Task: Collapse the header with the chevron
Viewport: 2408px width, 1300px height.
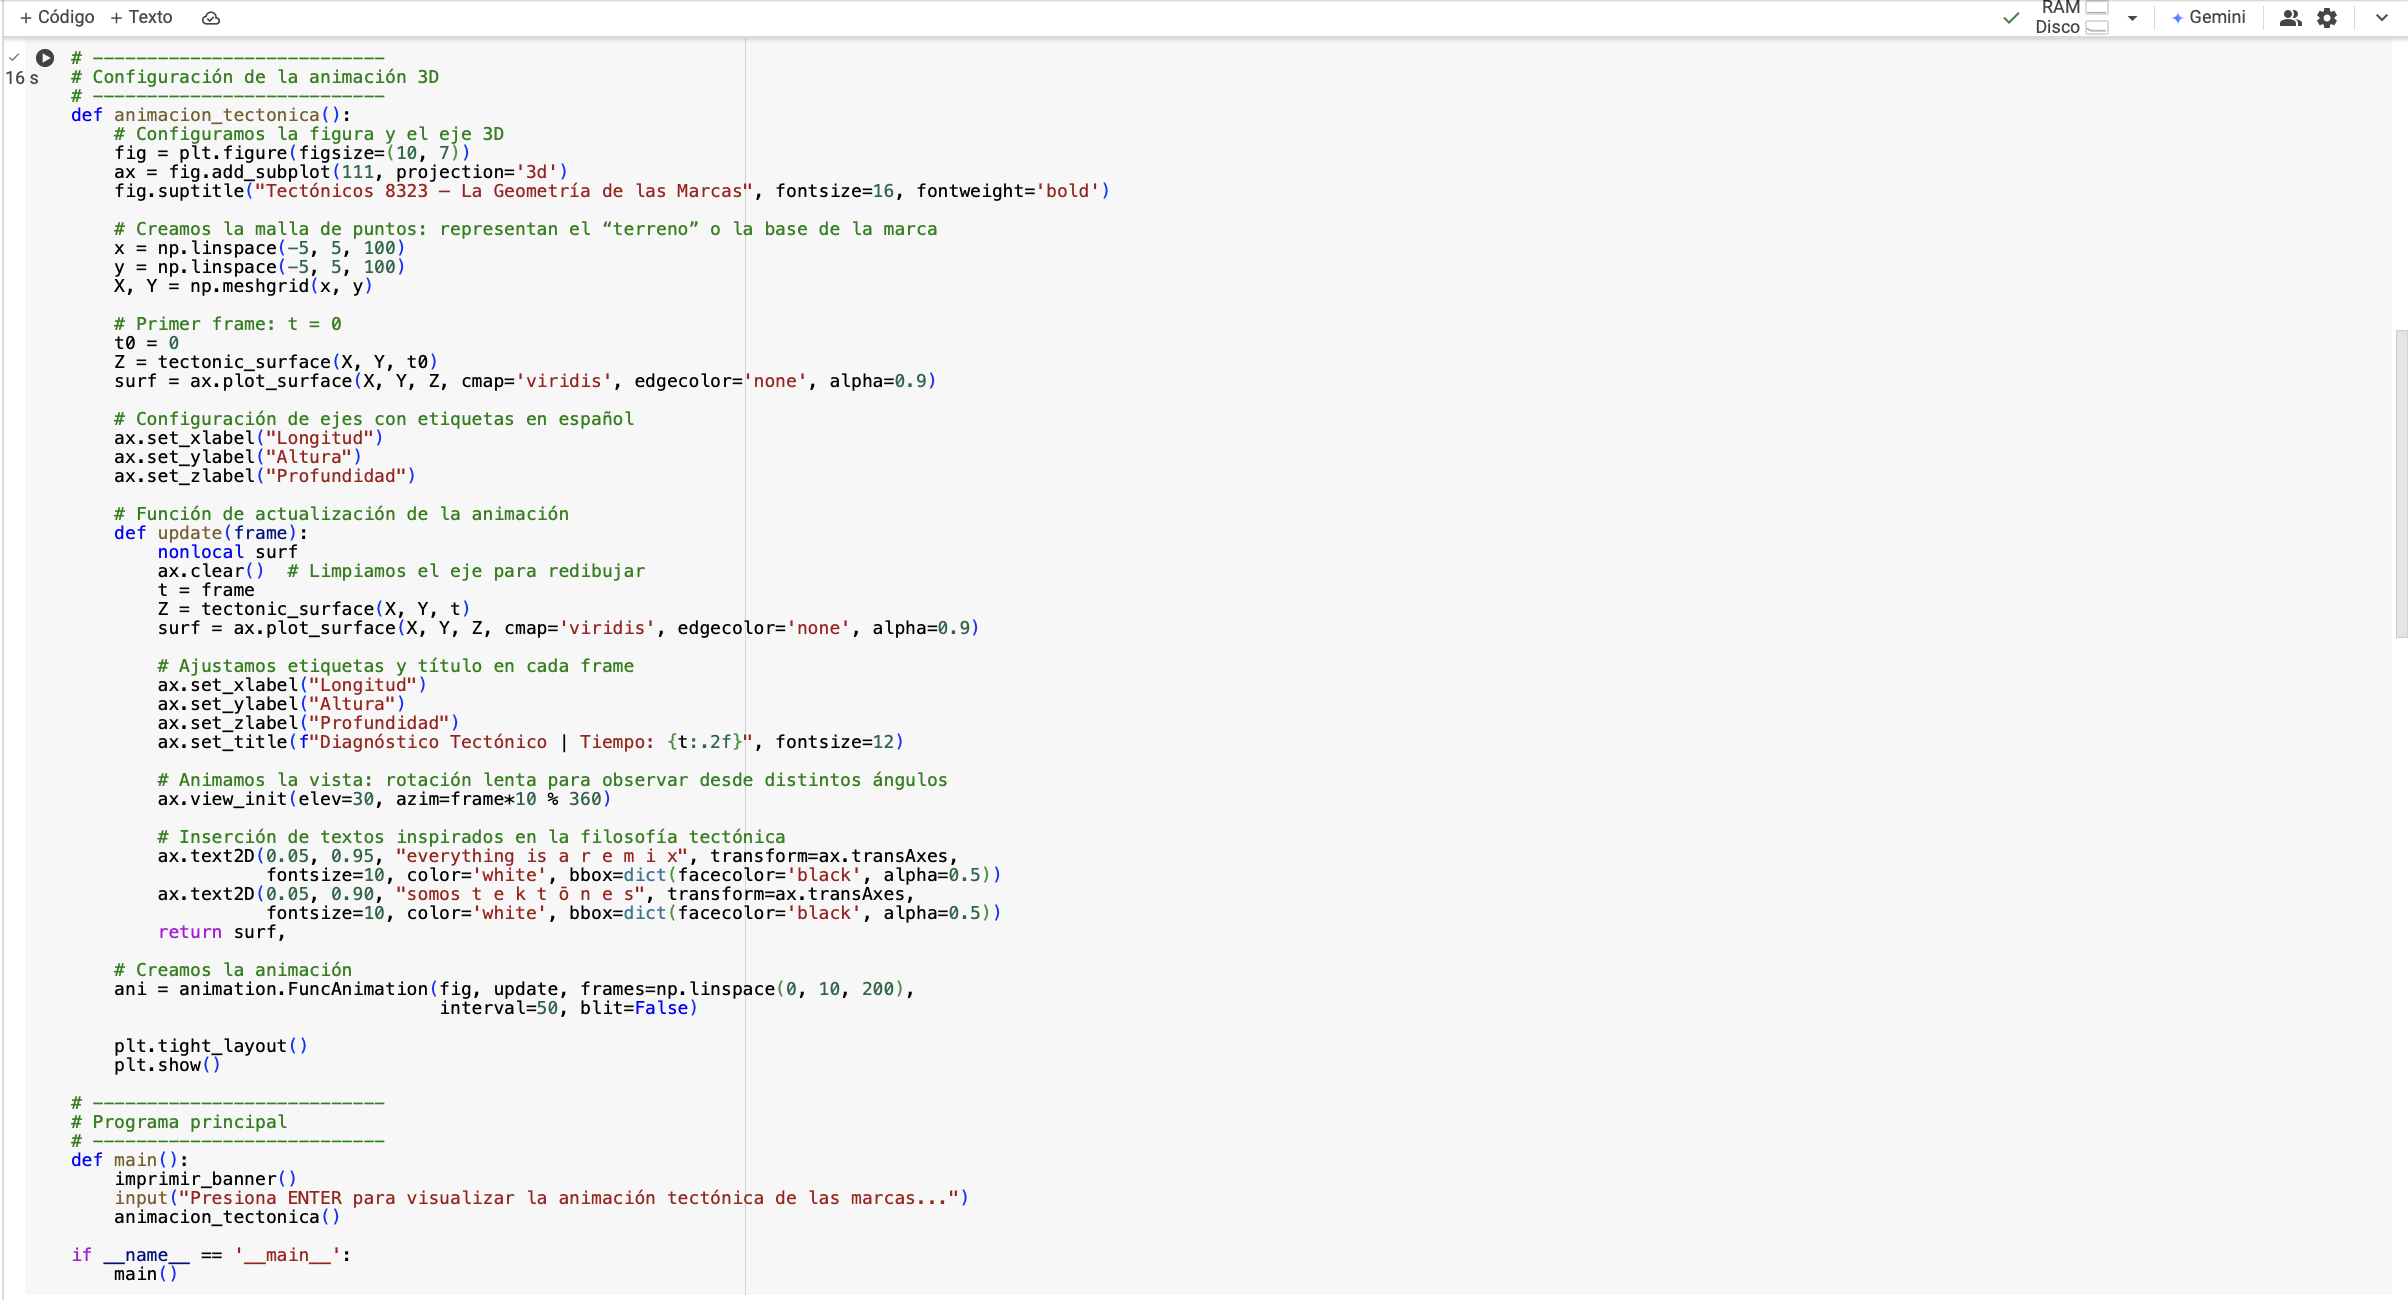Action: pyautogui.click(x=2381, y=18)
